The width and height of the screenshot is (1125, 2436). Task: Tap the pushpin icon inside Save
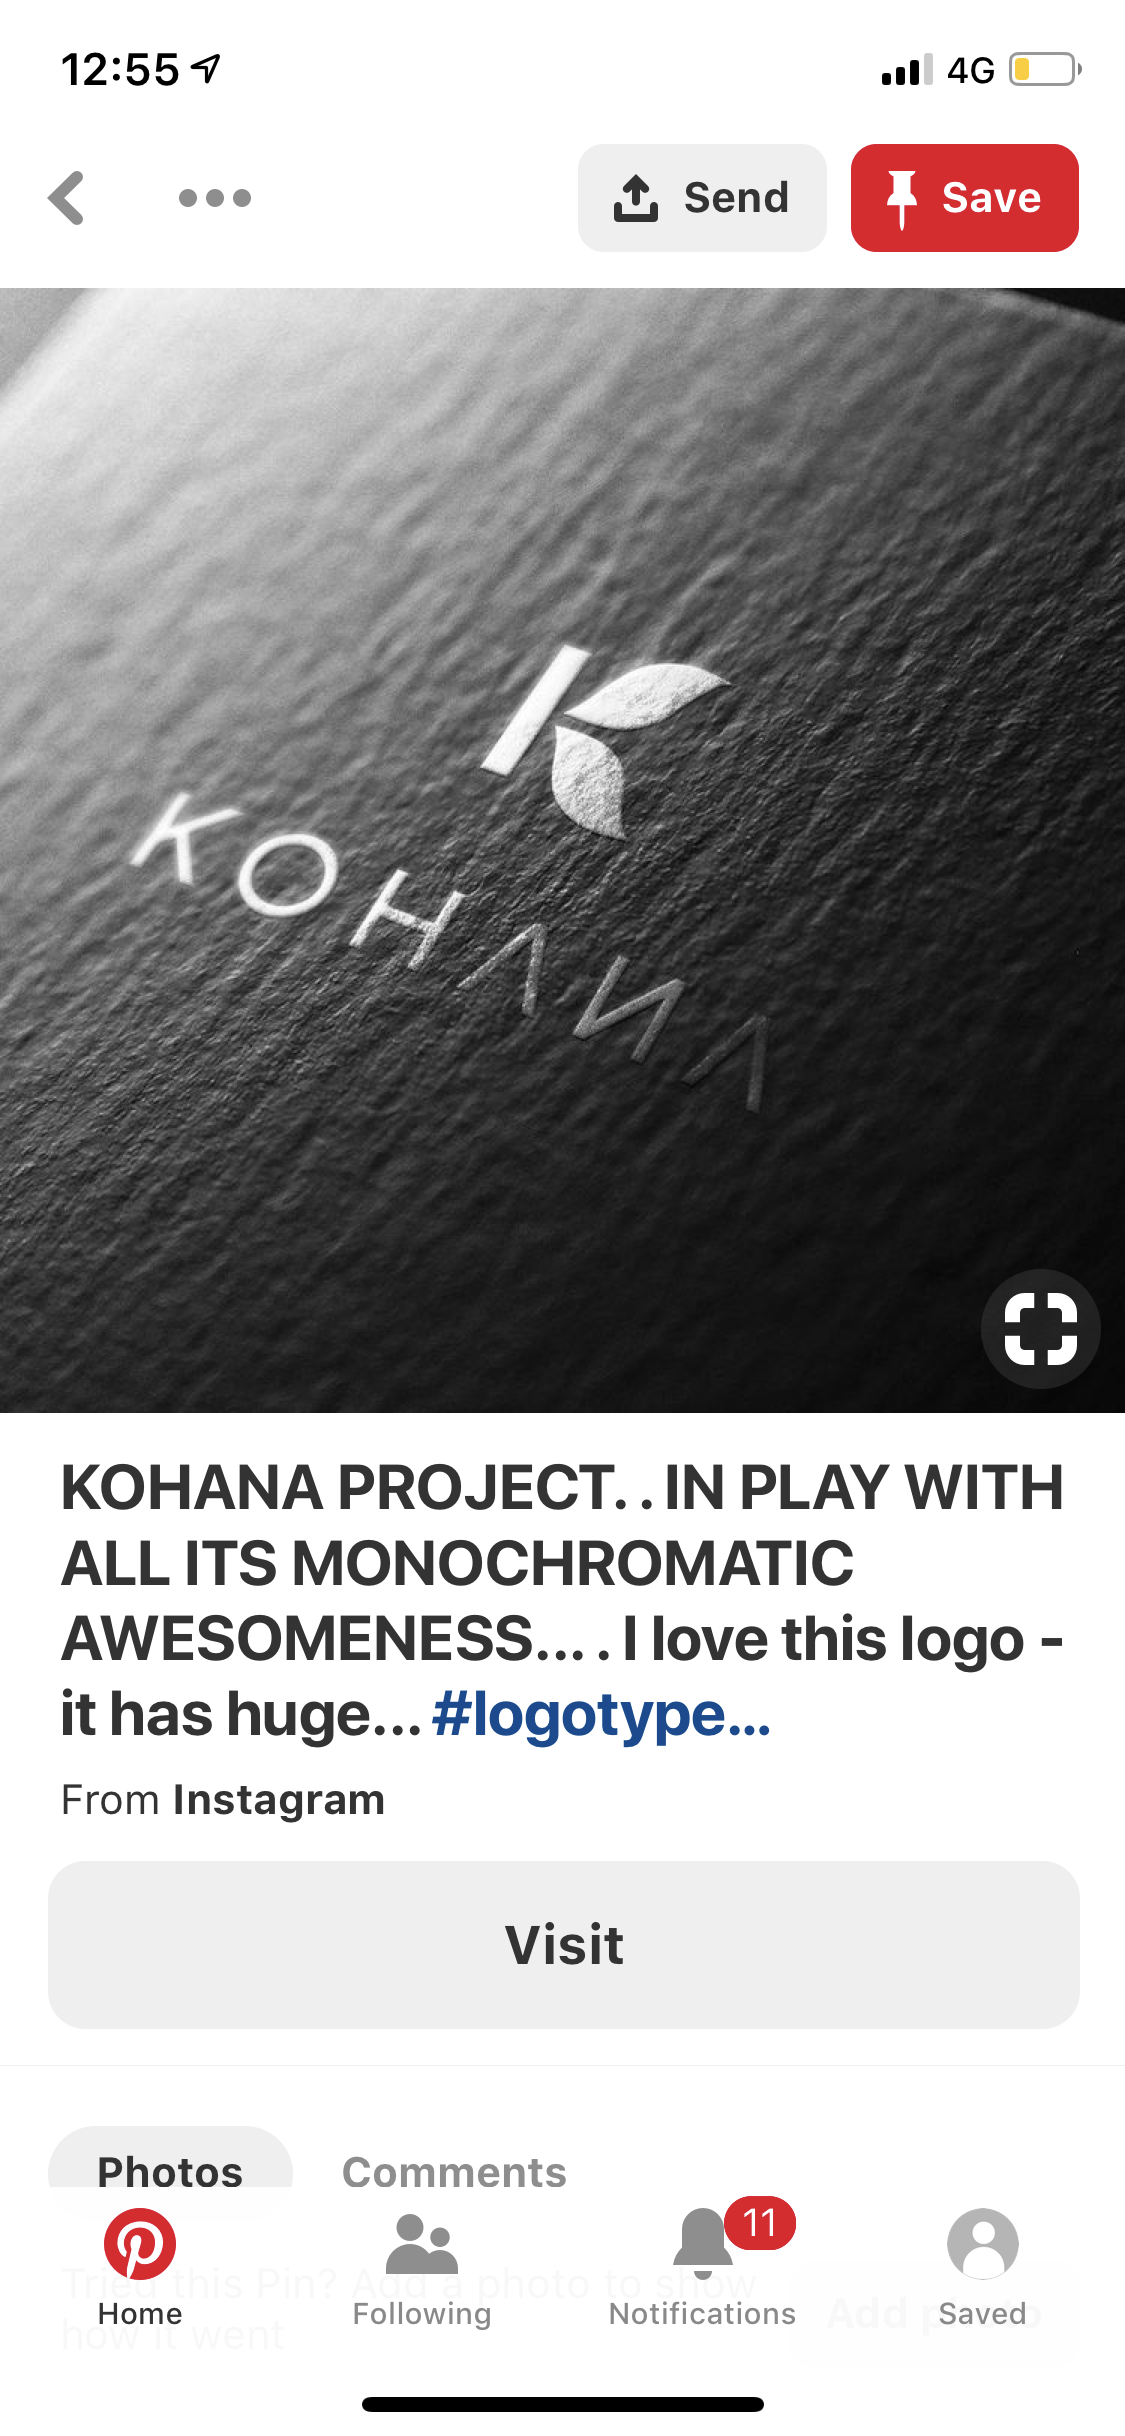pos(902,199)
